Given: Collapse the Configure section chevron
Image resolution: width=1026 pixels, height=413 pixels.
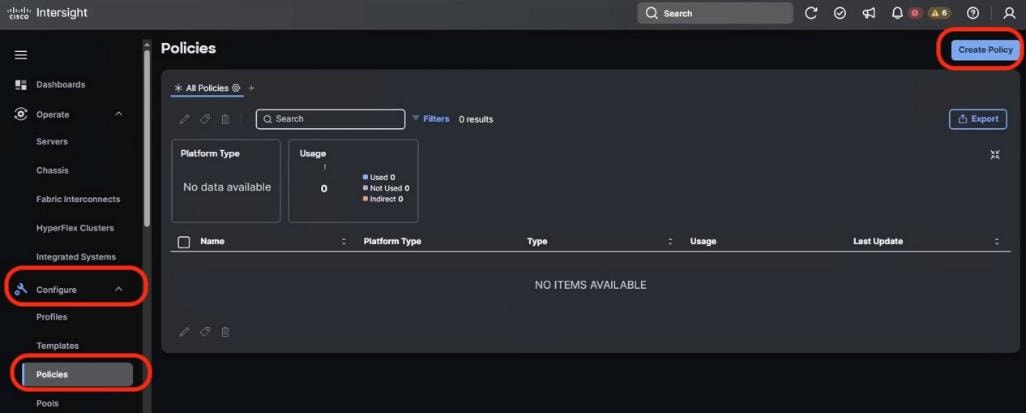Looking at the screenshot, I should coord(118,289).
